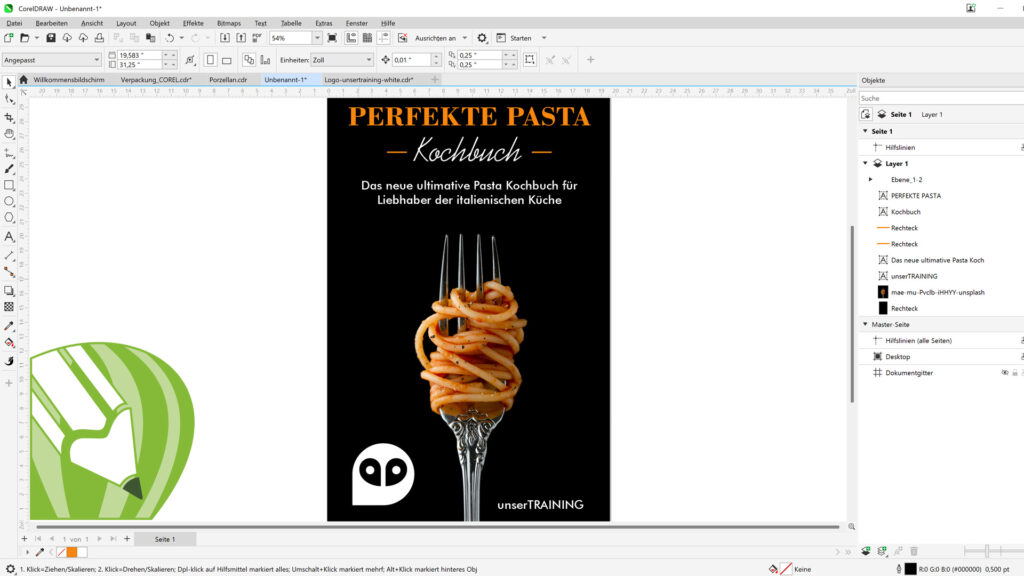1024x576 pixels.
Task: Click the Undo arrow icon
Action: (170, 38)
